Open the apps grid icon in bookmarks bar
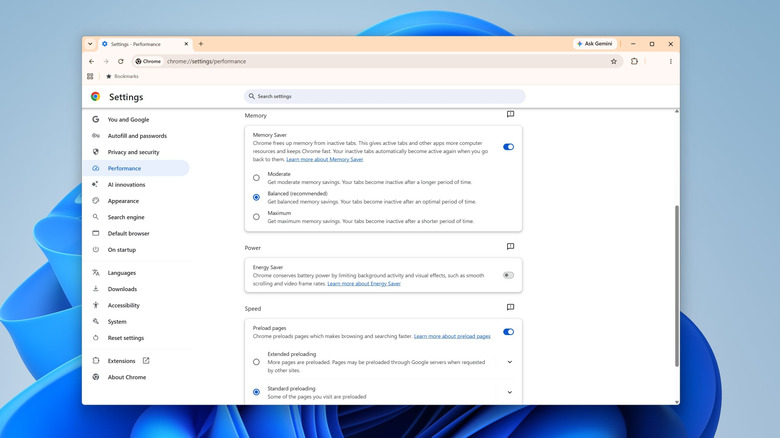 pos(90,76)
